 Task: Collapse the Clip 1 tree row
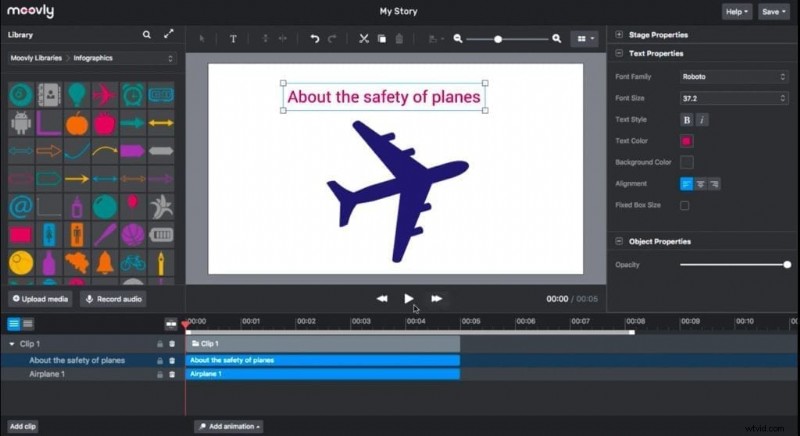coord(12,344)
